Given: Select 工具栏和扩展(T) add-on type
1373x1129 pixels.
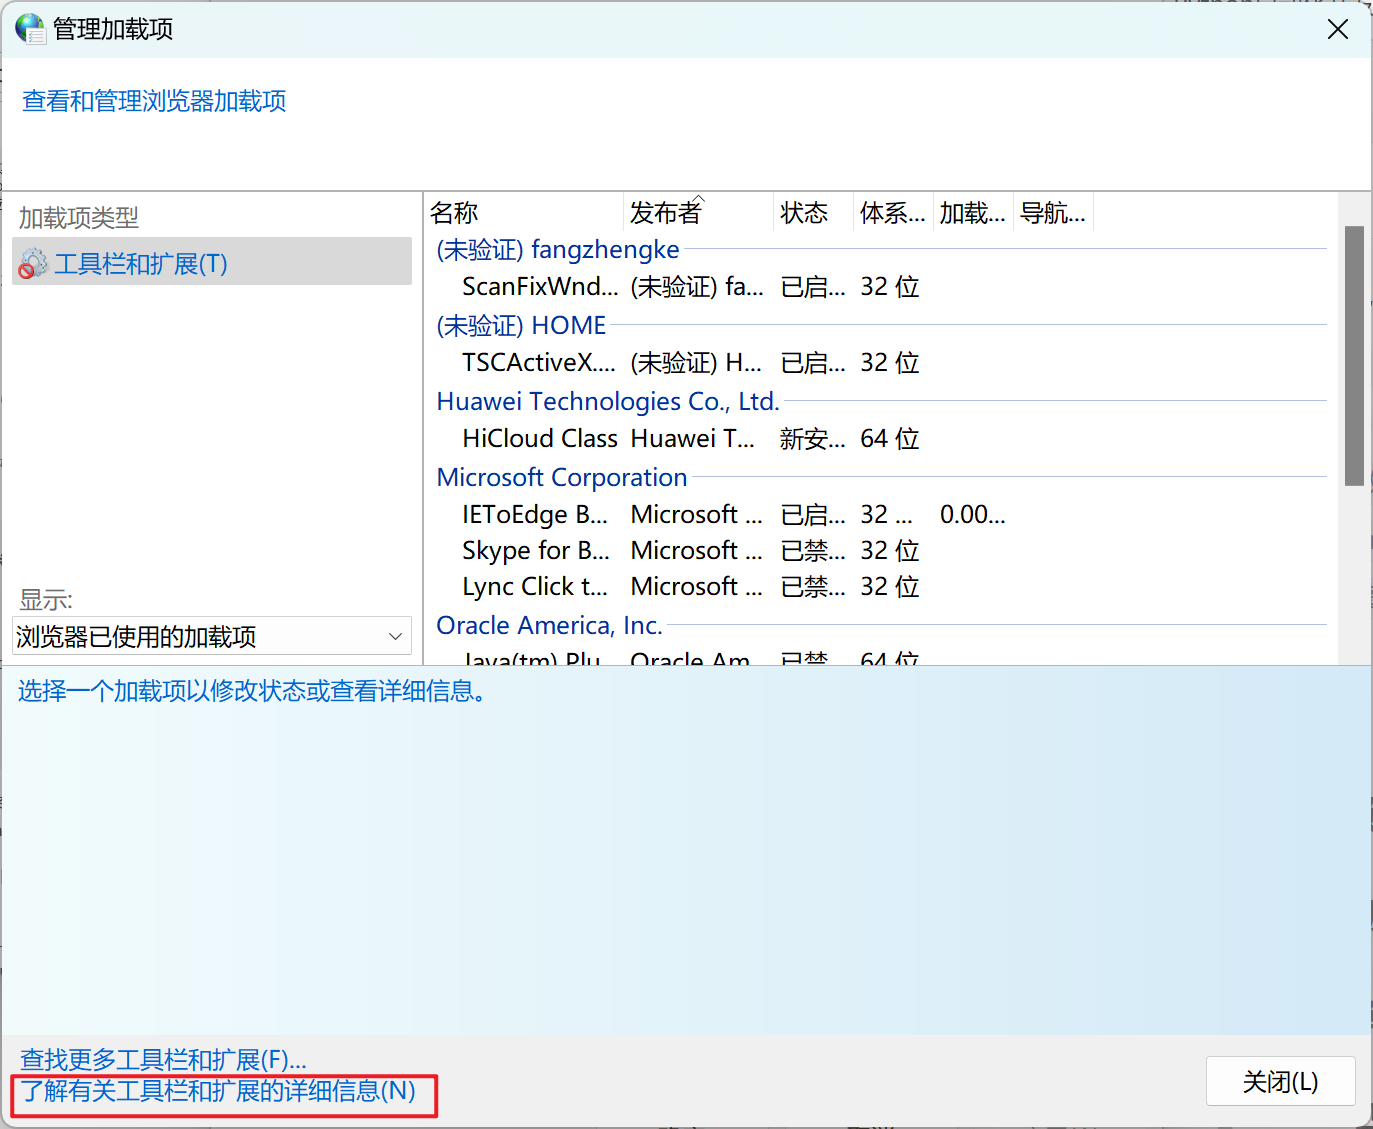Looking at the screenshot, I should 212,262.
